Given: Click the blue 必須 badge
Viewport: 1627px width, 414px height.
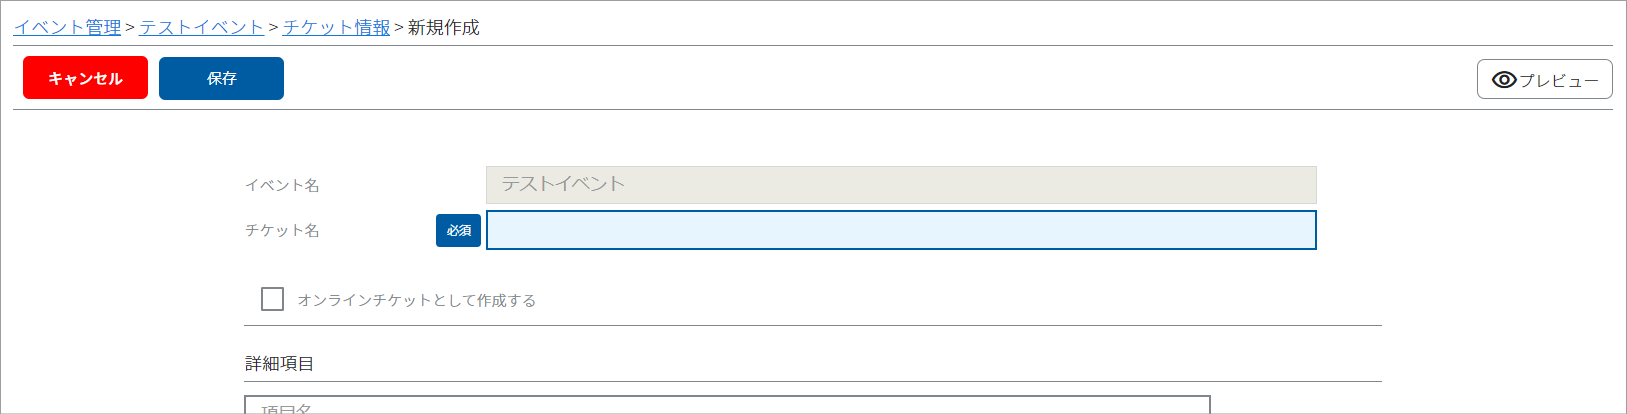Looking at the screenshot, I should [459, 230].
